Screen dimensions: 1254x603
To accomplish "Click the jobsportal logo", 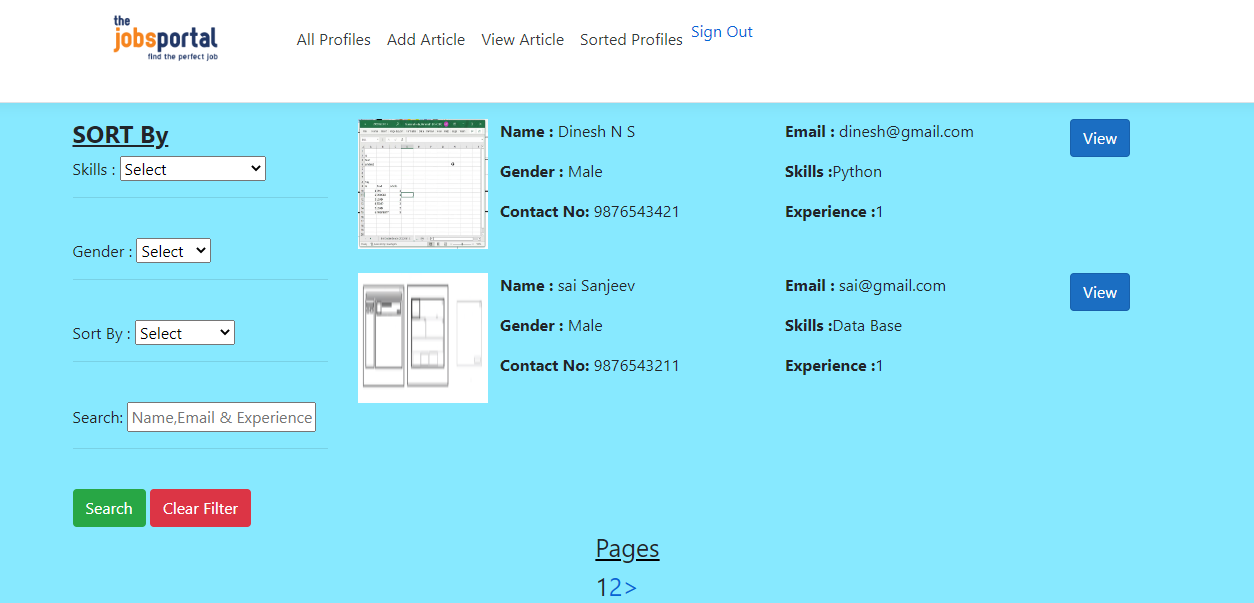I will click(165, 37).
